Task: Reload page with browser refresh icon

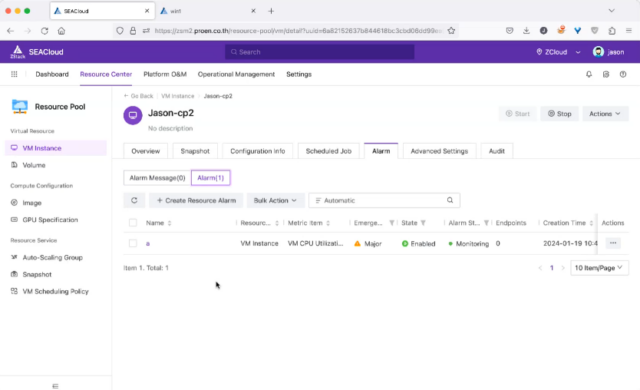Action: point(44,31)
